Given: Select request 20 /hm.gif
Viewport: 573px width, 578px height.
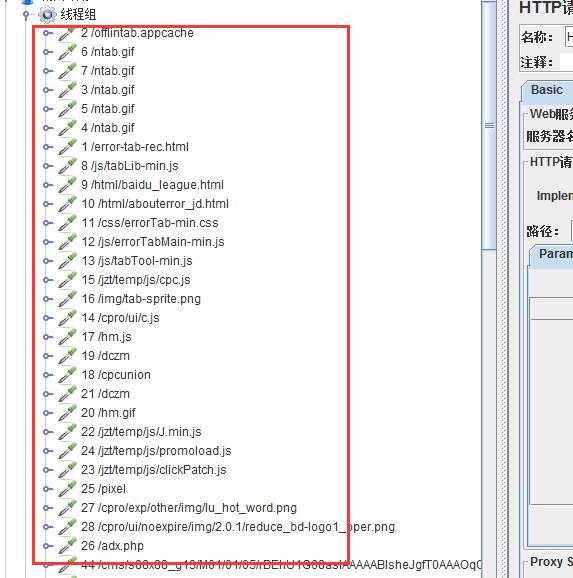Looking at the screenshot, I should 108,413.
